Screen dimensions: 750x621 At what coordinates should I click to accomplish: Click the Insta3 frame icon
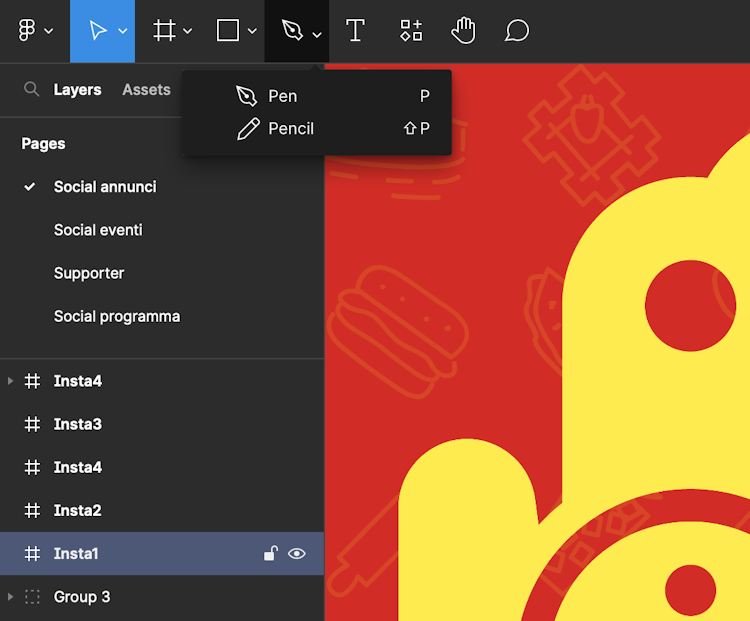coord(32,424)
